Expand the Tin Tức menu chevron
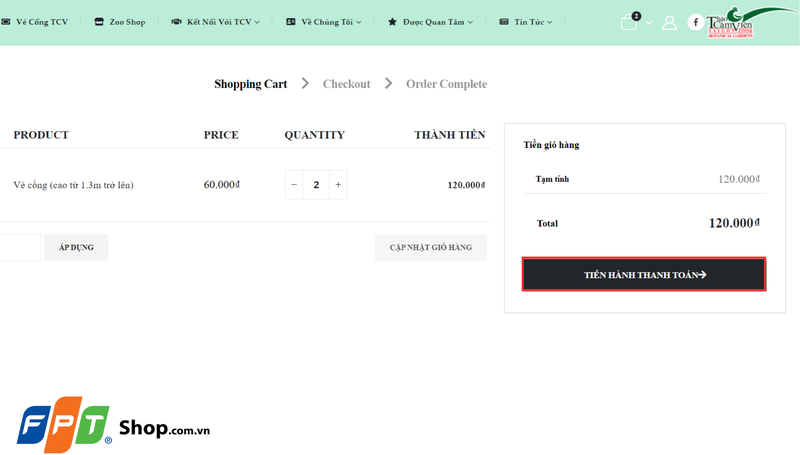The image size is (800, 455). pyautogui.click(x=549, y=22)
